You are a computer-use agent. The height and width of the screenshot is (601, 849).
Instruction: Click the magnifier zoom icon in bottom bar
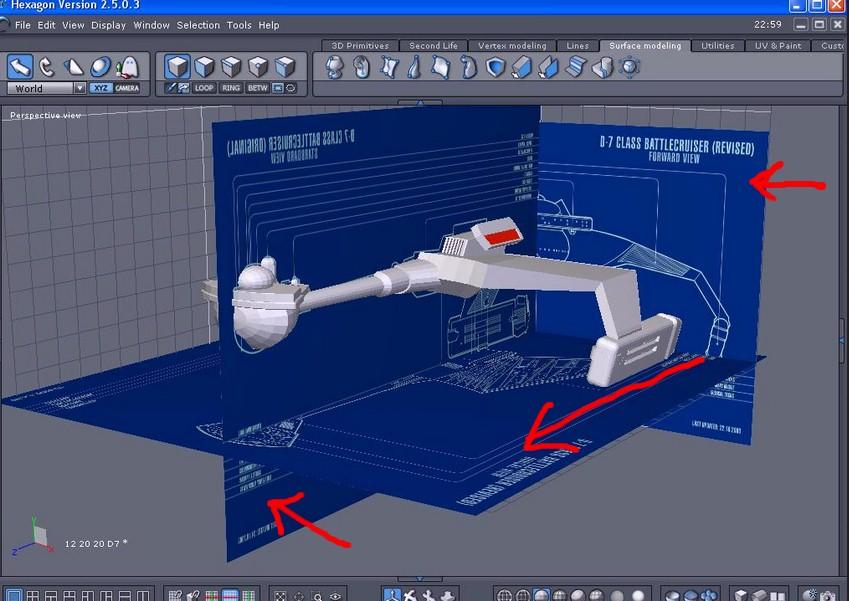point(317,597)
